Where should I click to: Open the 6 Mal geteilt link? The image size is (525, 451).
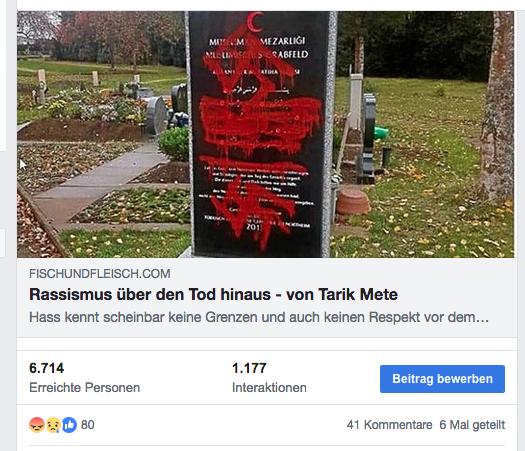472,425
